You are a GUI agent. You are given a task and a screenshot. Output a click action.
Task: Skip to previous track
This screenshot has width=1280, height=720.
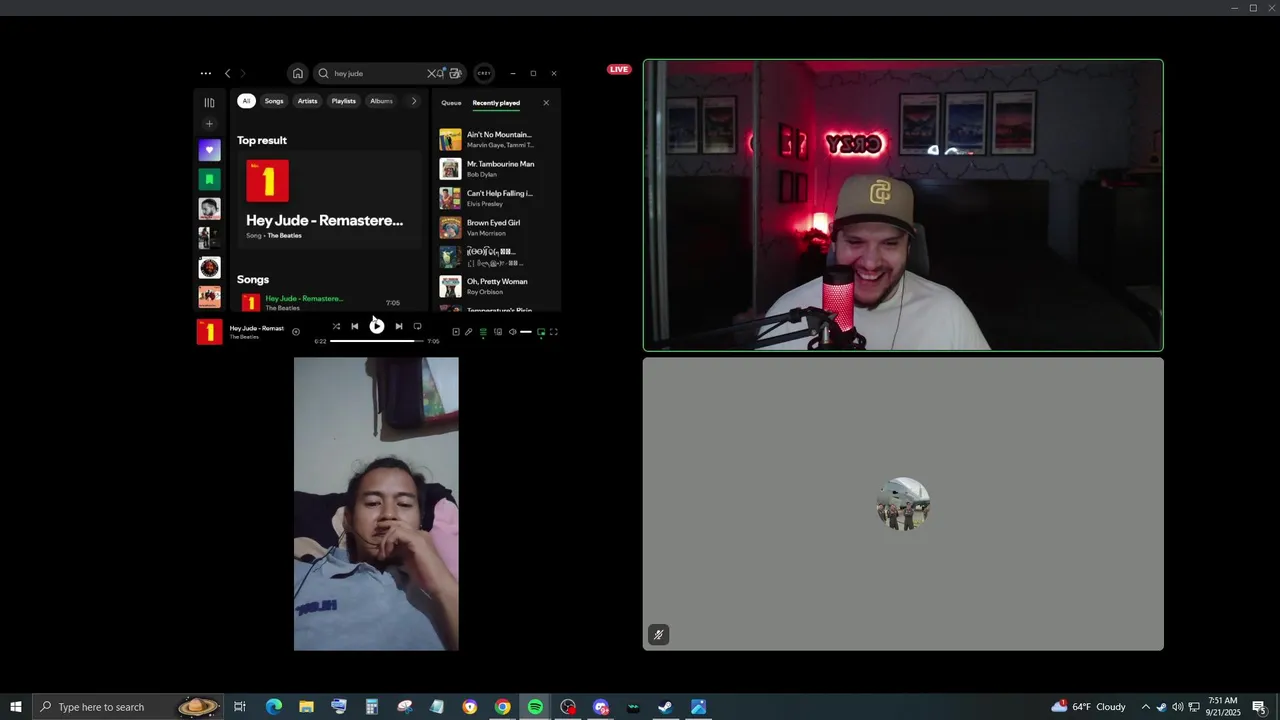coord(354,326)
